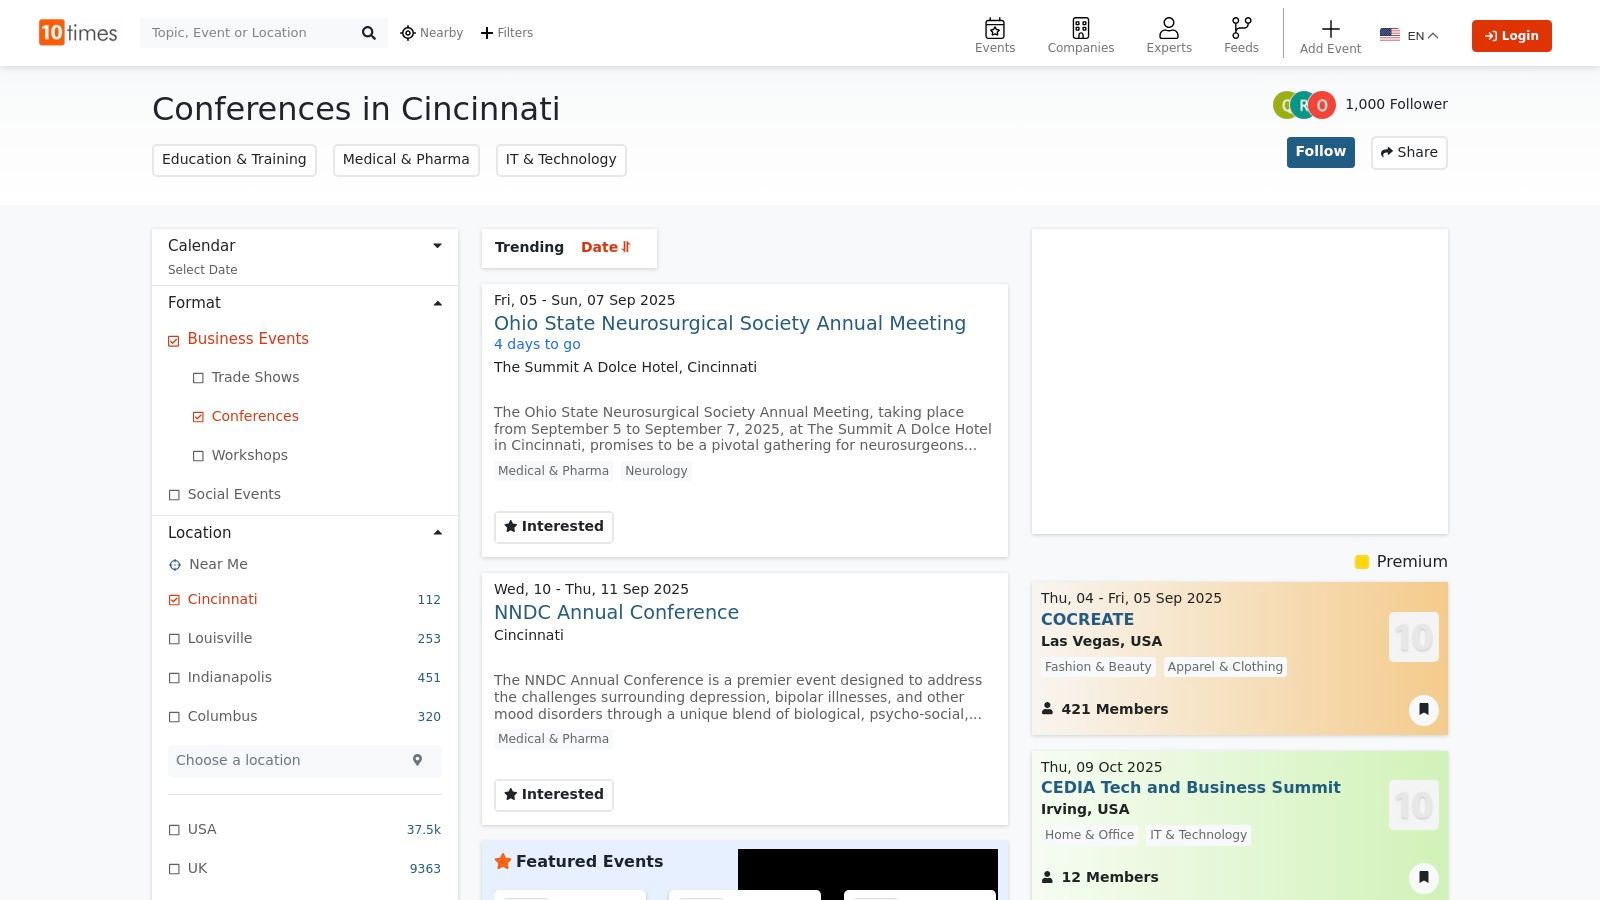The image size is (1600, 900).
Task: Click the 10times logo
Action: click(78, 33)
